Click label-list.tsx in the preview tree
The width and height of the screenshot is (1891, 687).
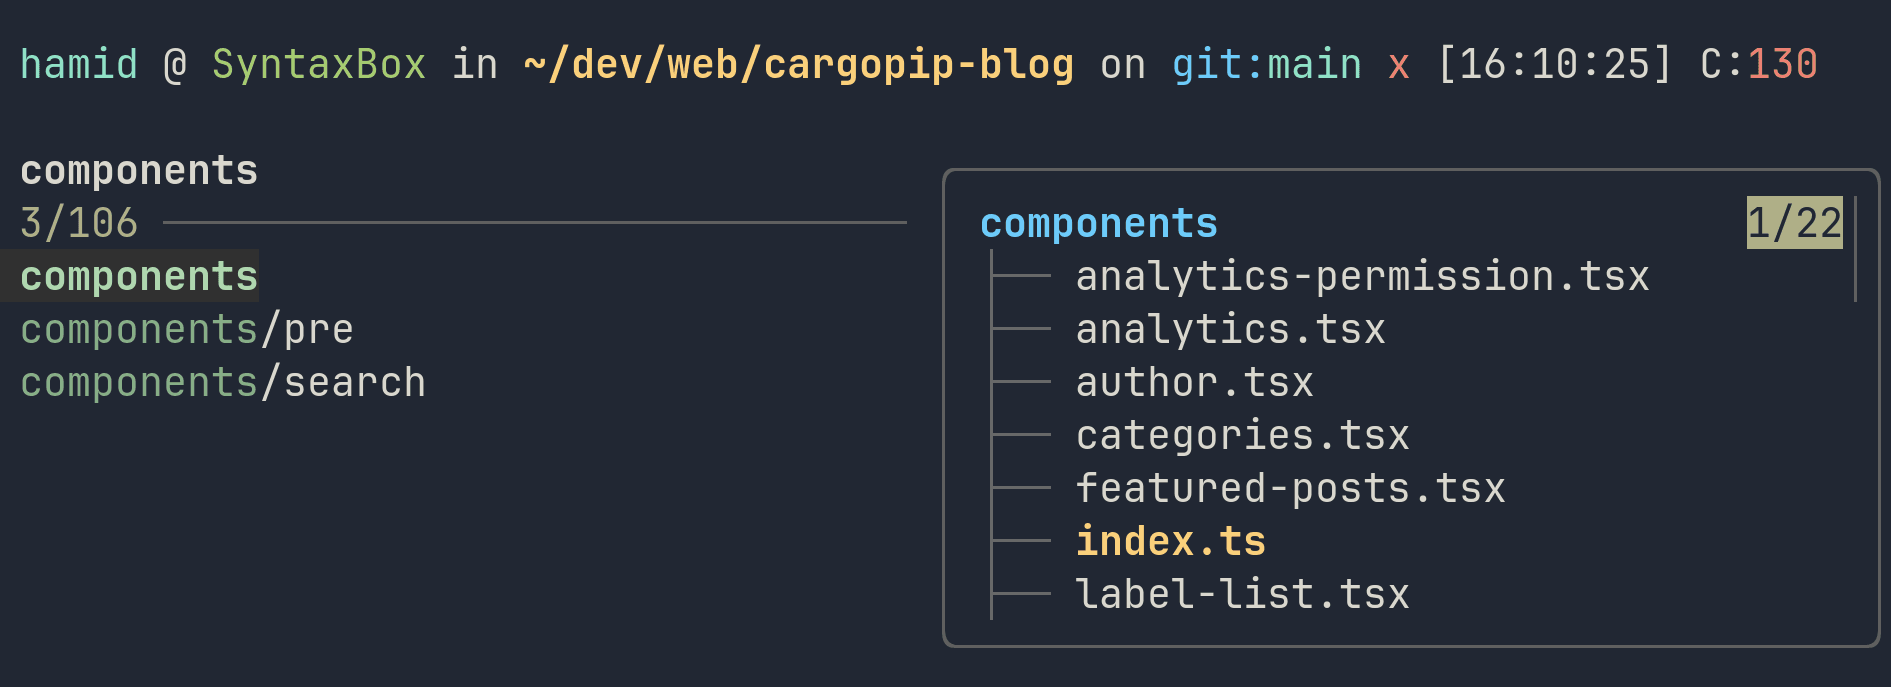[x=1242, y=595]
